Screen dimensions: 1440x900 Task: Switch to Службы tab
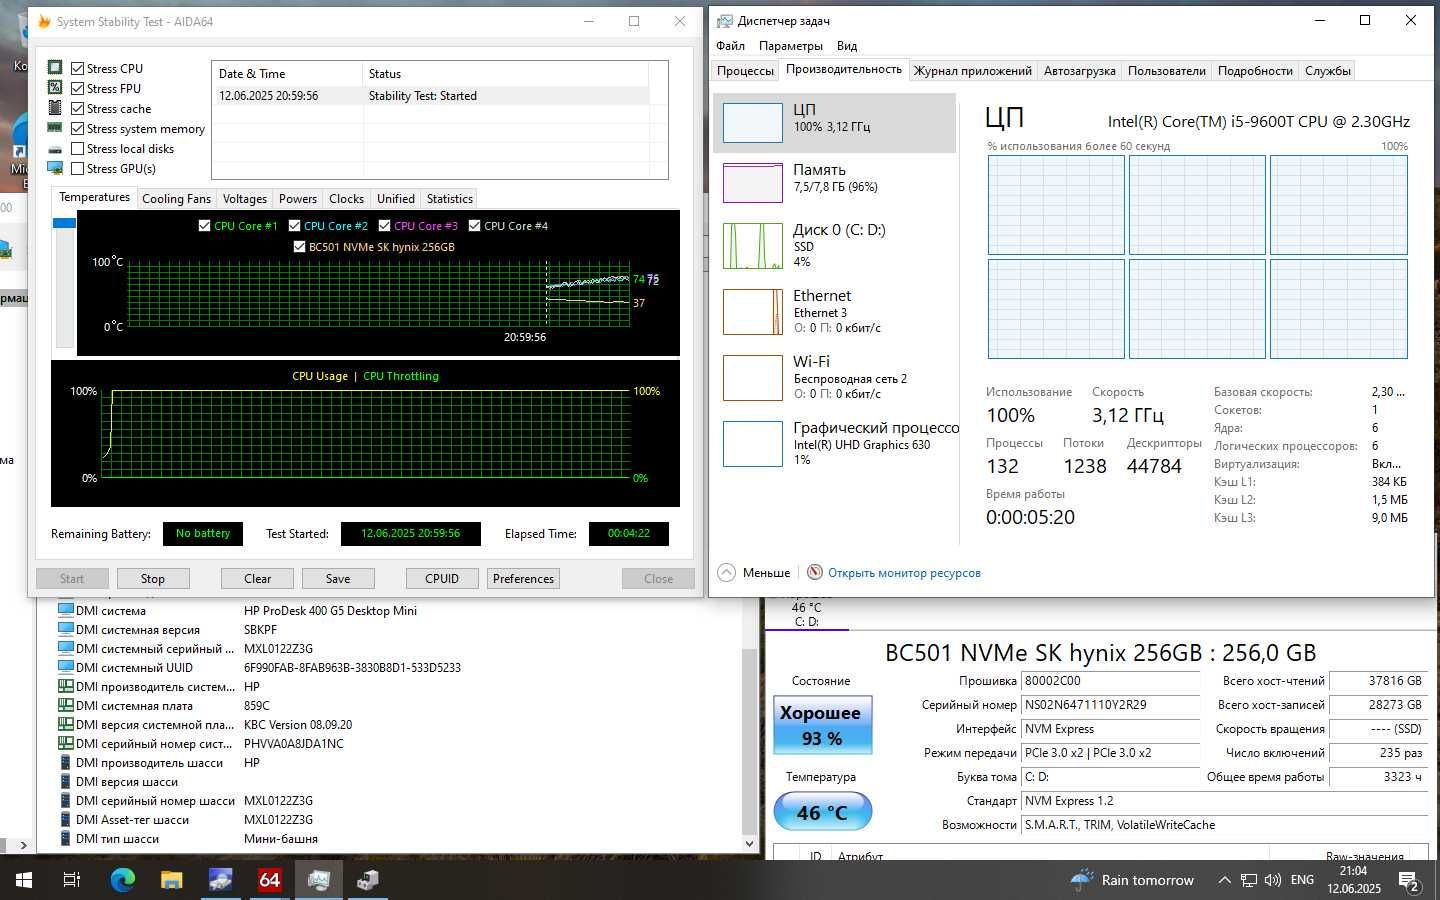pyautogui.click(x=1327, y=71)
